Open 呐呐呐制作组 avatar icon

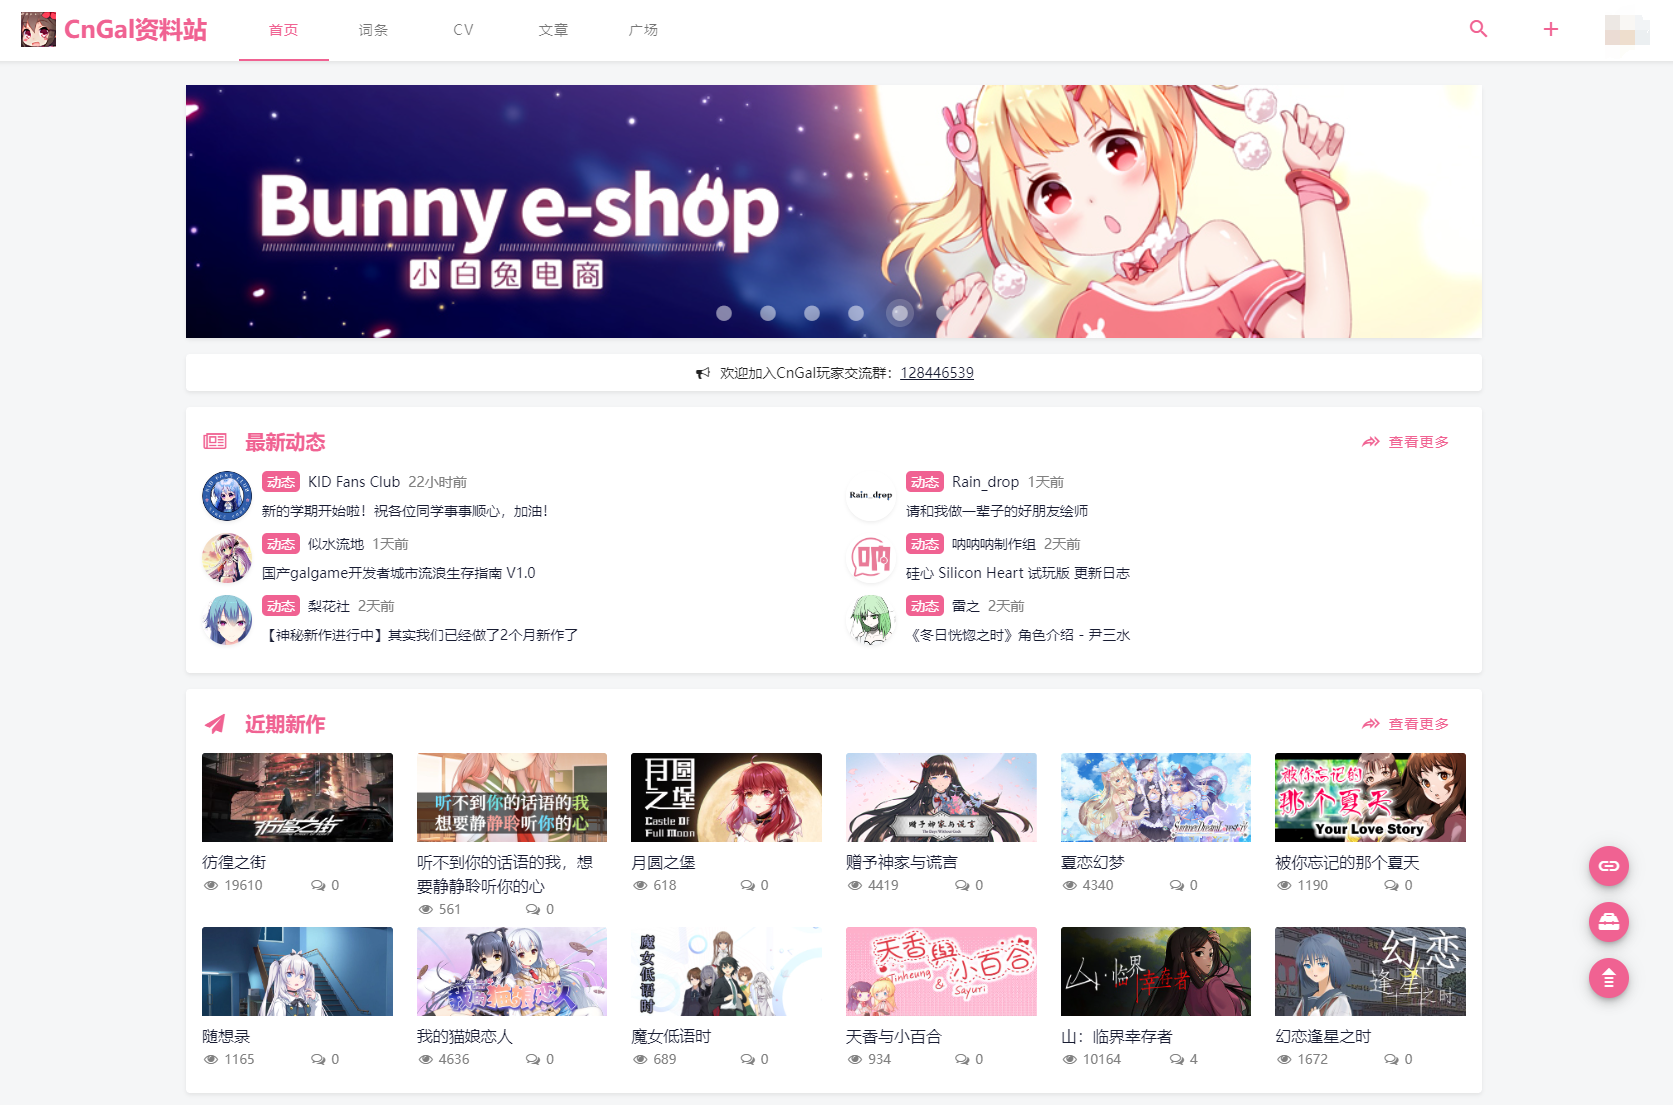tap(871, 558)
